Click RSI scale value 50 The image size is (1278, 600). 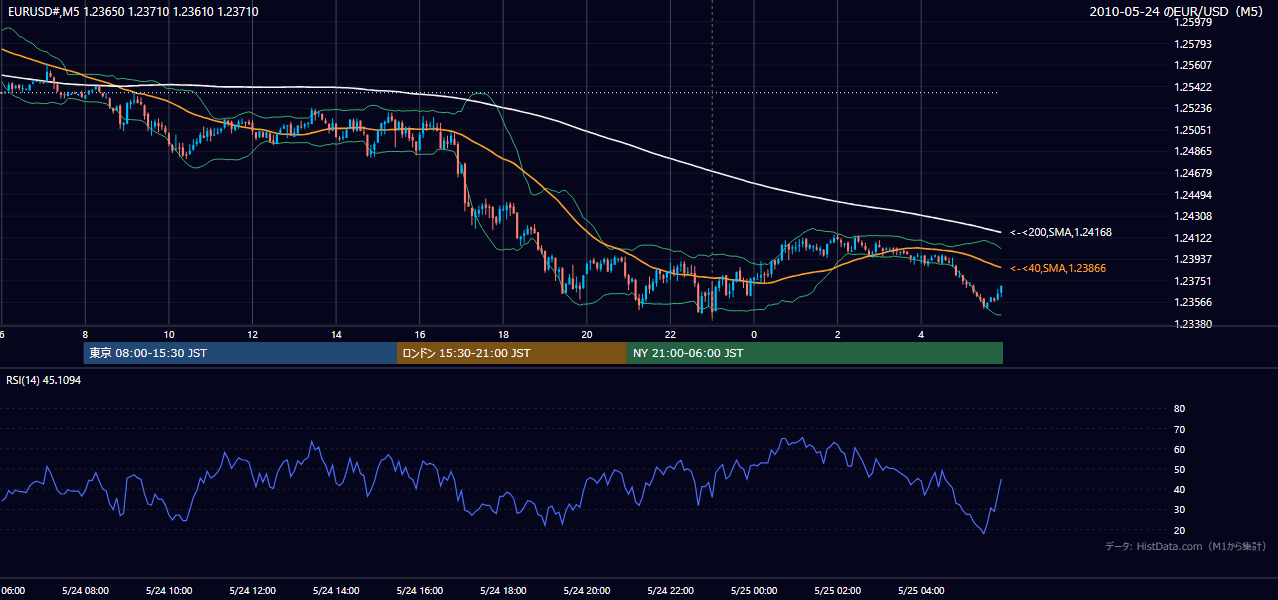tap(1179, 469)
